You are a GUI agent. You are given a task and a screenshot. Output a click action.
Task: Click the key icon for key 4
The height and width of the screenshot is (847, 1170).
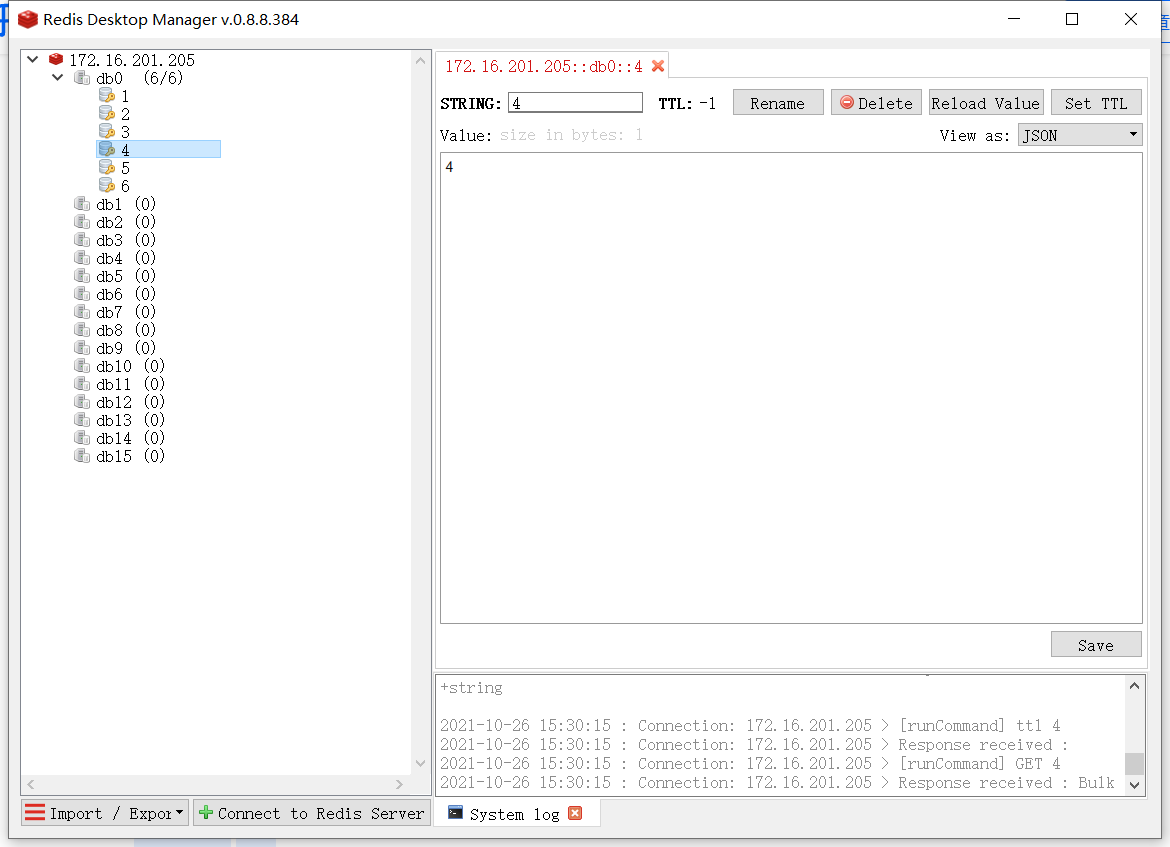tap(107, 149)
